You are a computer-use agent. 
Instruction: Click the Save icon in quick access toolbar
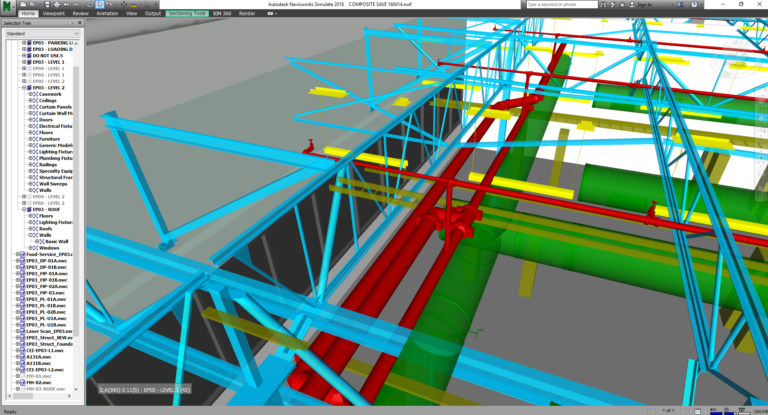pos(47,4)
